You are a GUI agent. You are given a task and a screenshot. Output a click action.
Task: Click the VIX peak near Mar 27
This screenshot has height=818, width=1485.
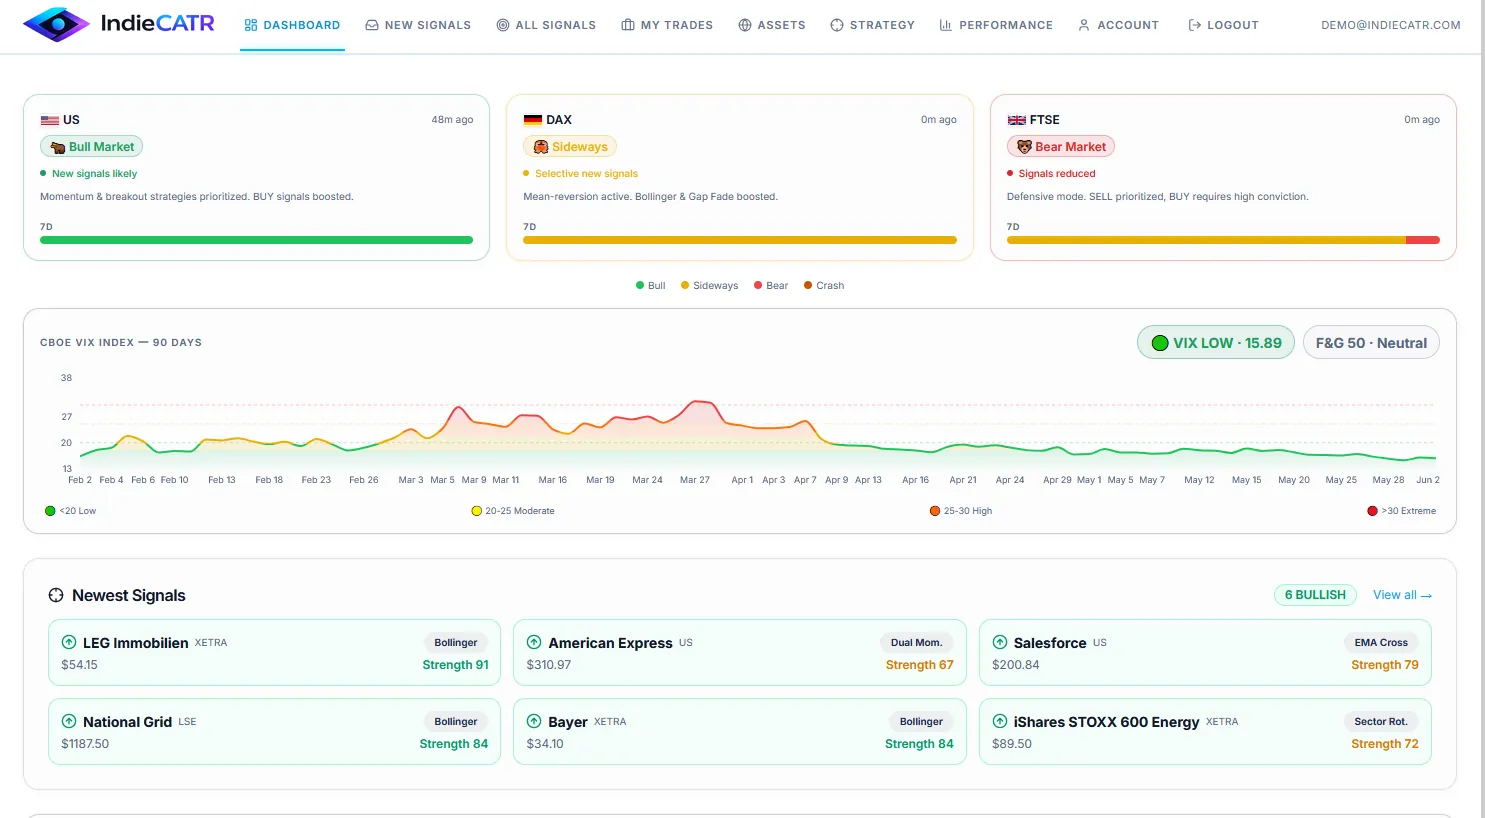tap(697, 402)
